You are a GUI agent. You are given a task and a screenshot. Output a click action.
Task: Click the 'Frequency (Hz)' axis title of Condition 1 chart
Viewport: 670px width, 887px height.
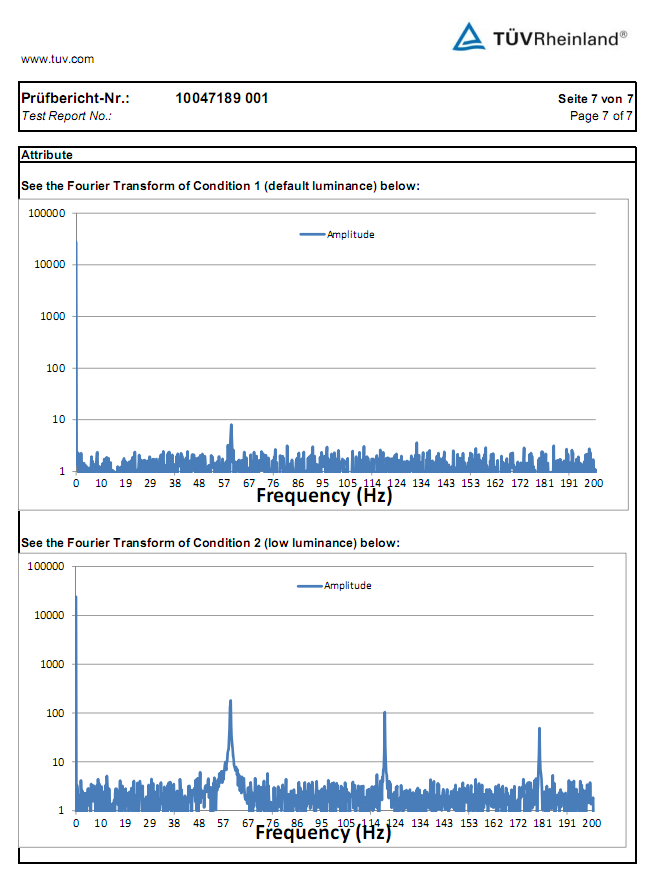pyautogui.click(x=324, y=496)
